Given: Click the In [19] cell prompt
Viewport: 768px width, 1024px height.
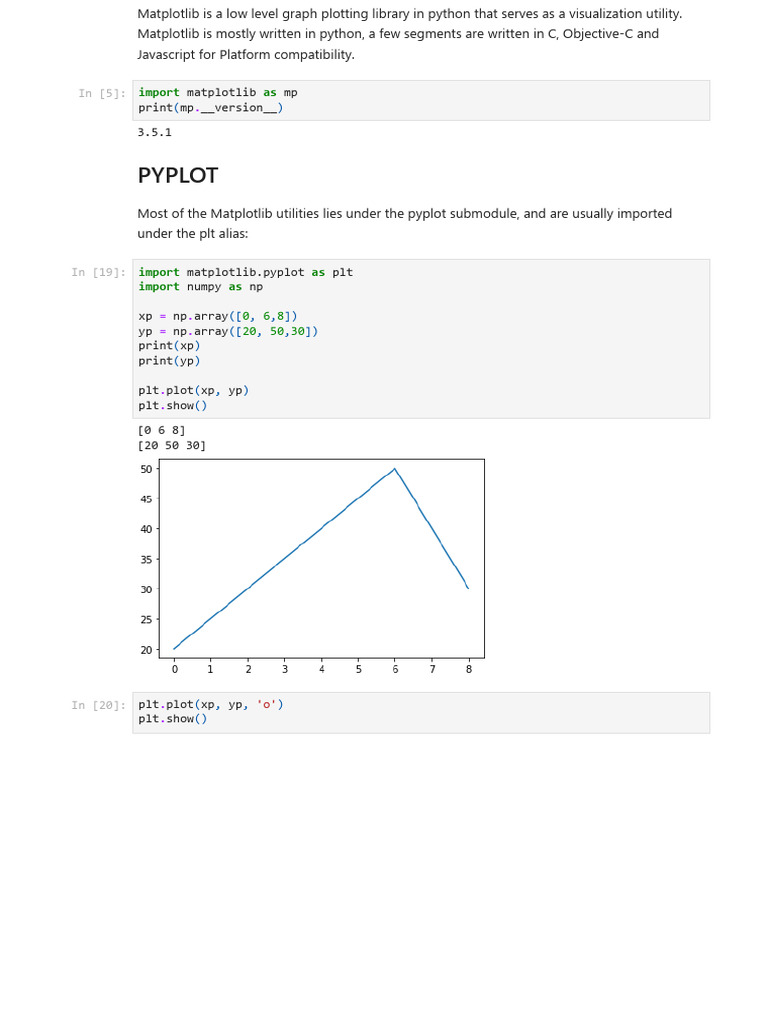Looking at the screenshot, I should [99, 272].
